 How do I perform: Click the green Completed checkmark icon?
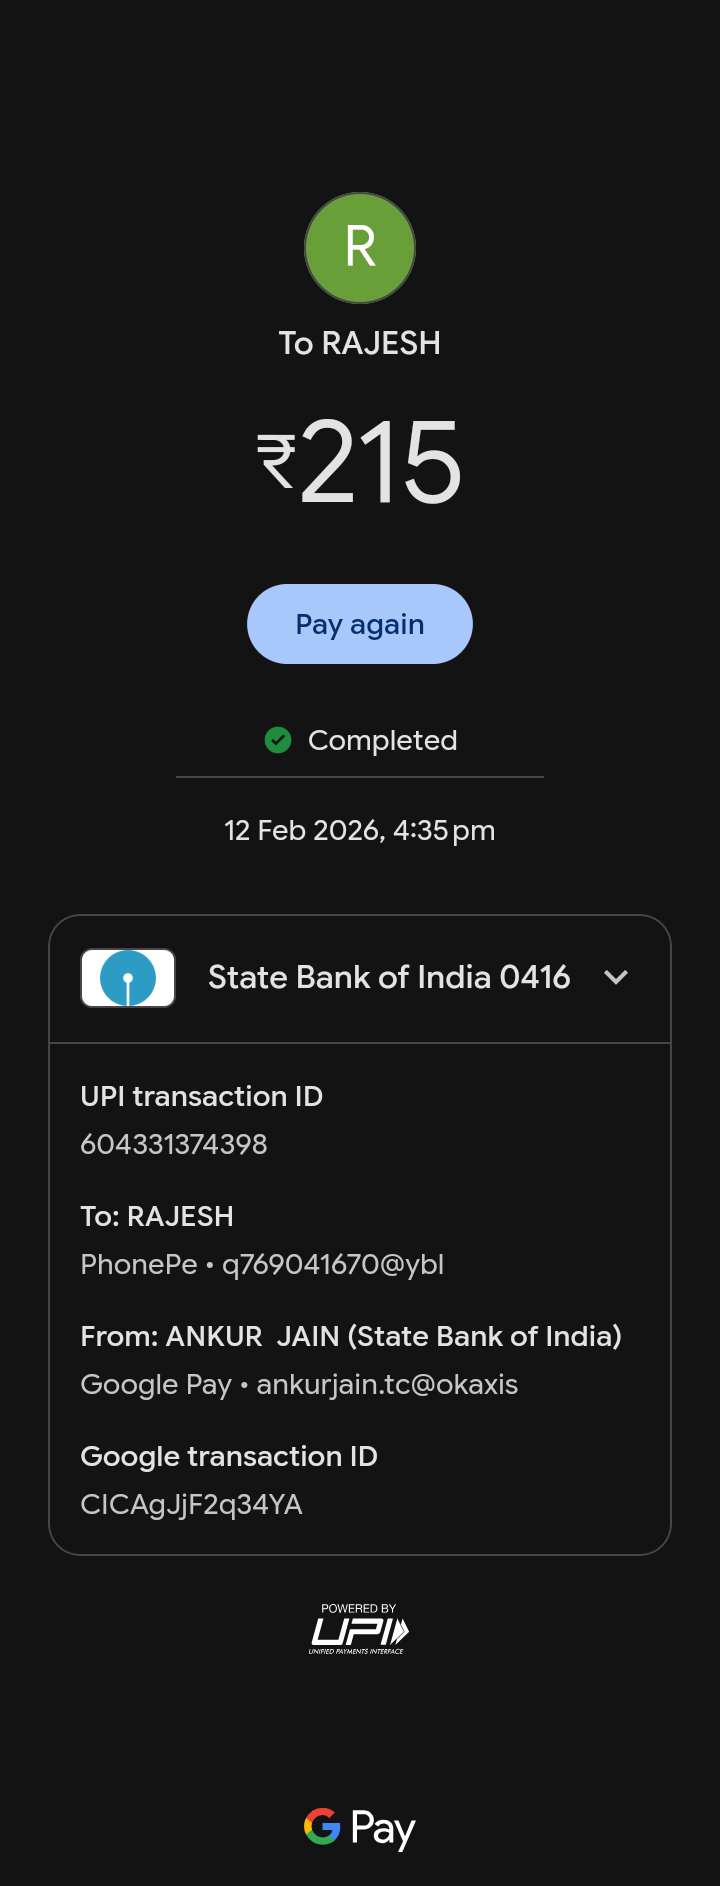[278, 740]
